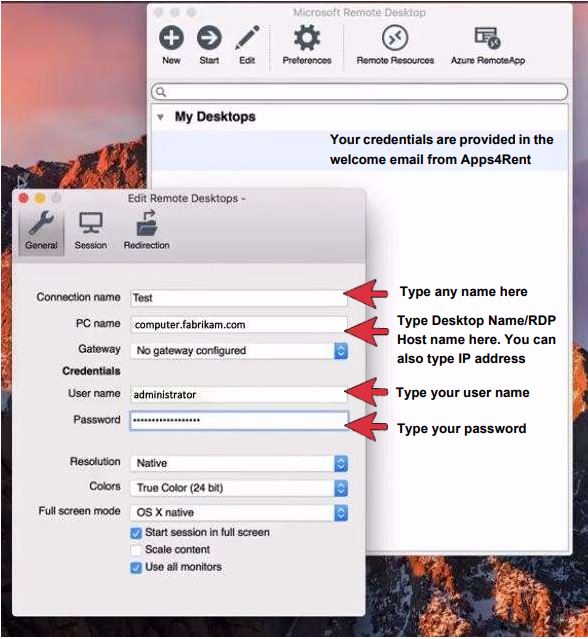Toggle Use all monitors checkbox
This screenshot has height=639, width=588.
point(136,567)
